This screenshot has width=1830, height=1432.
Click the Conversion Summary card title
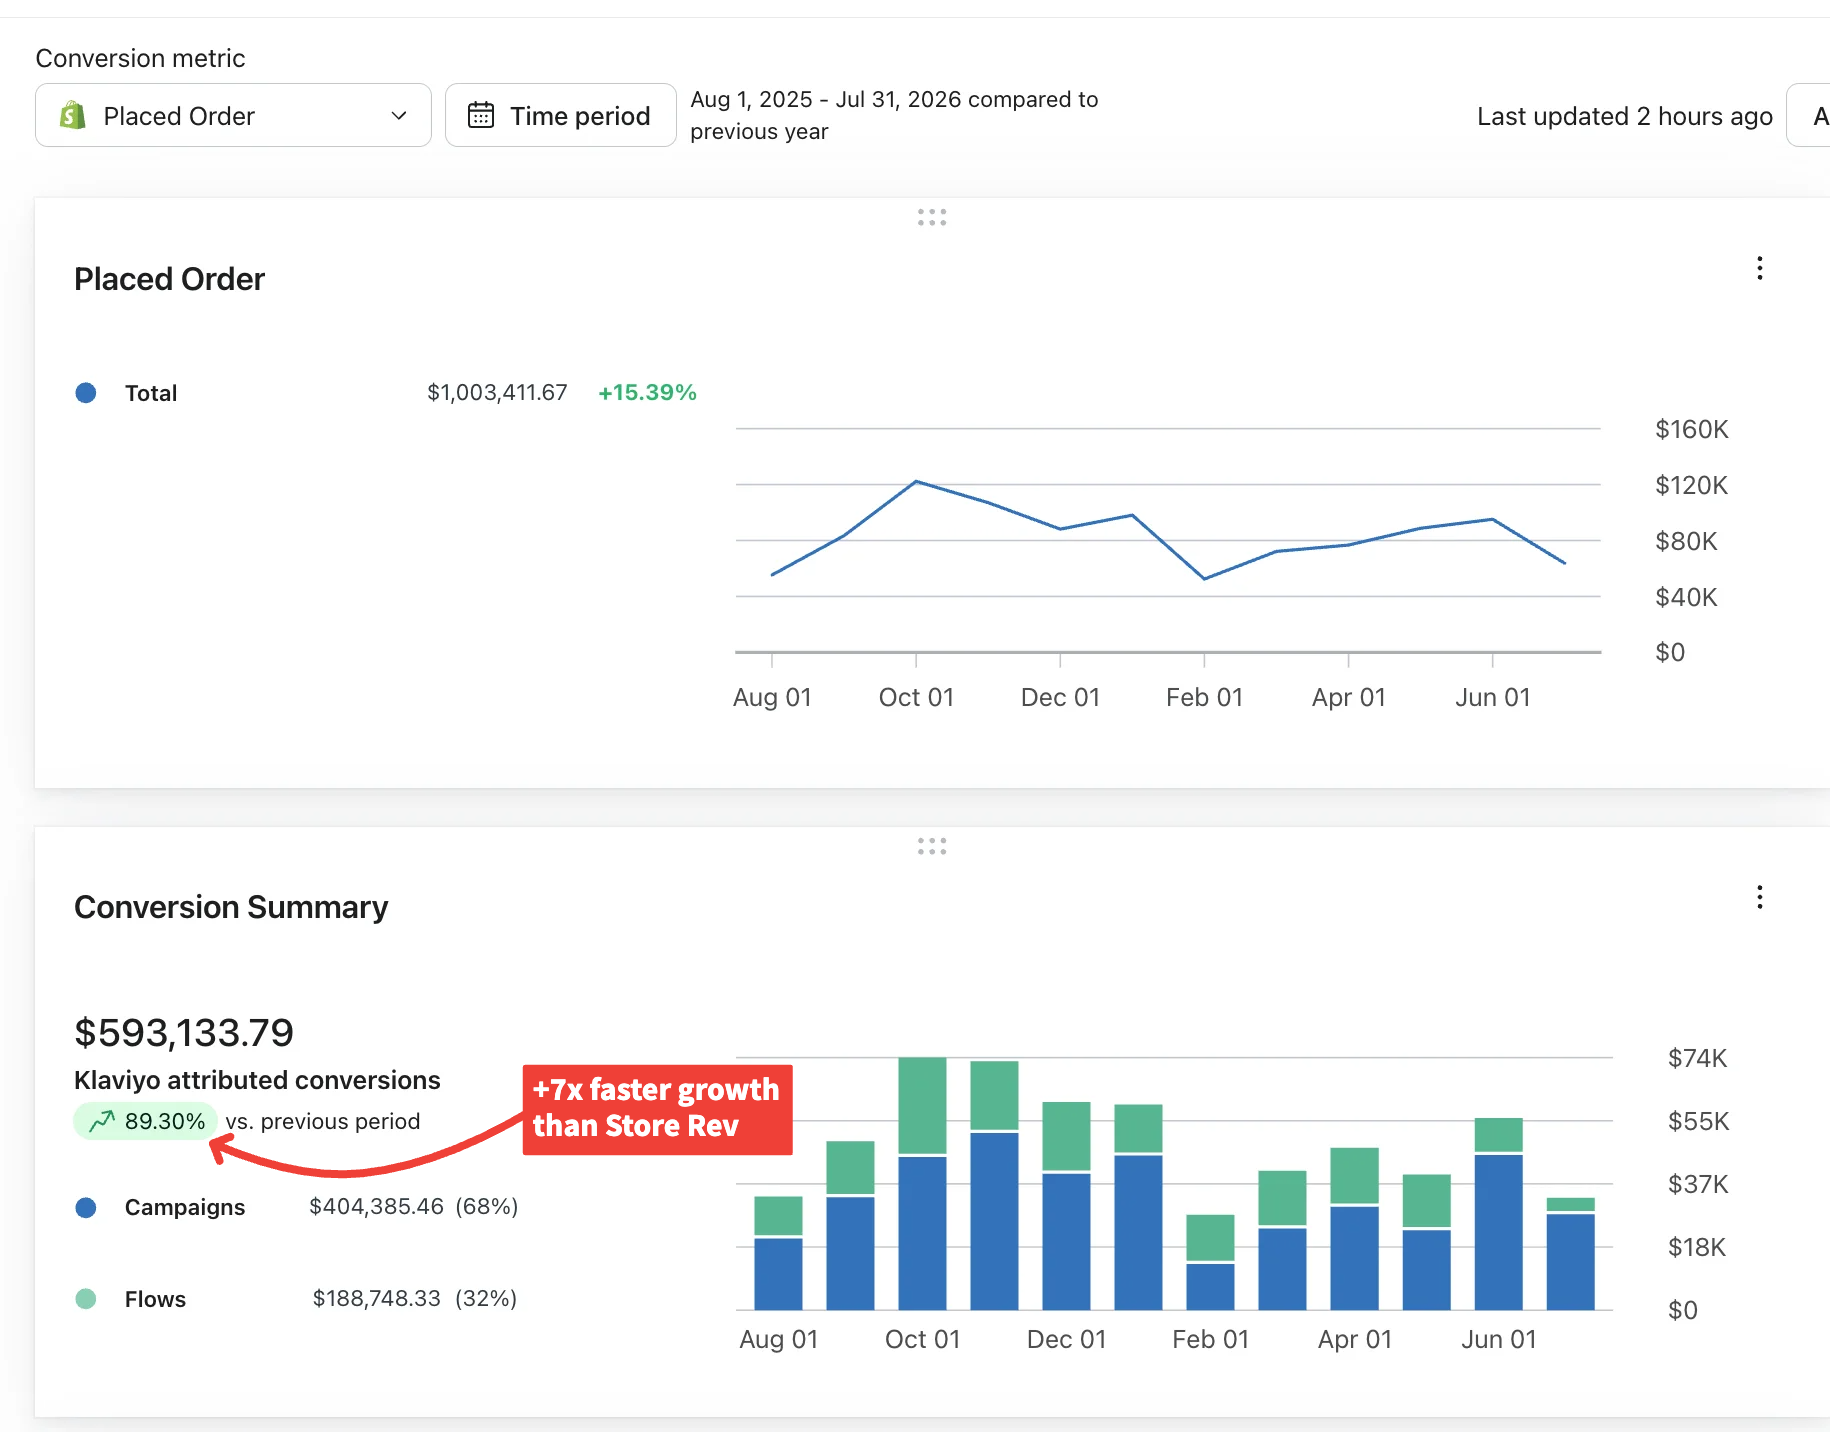pyautogui.click(x=231, y=907)
